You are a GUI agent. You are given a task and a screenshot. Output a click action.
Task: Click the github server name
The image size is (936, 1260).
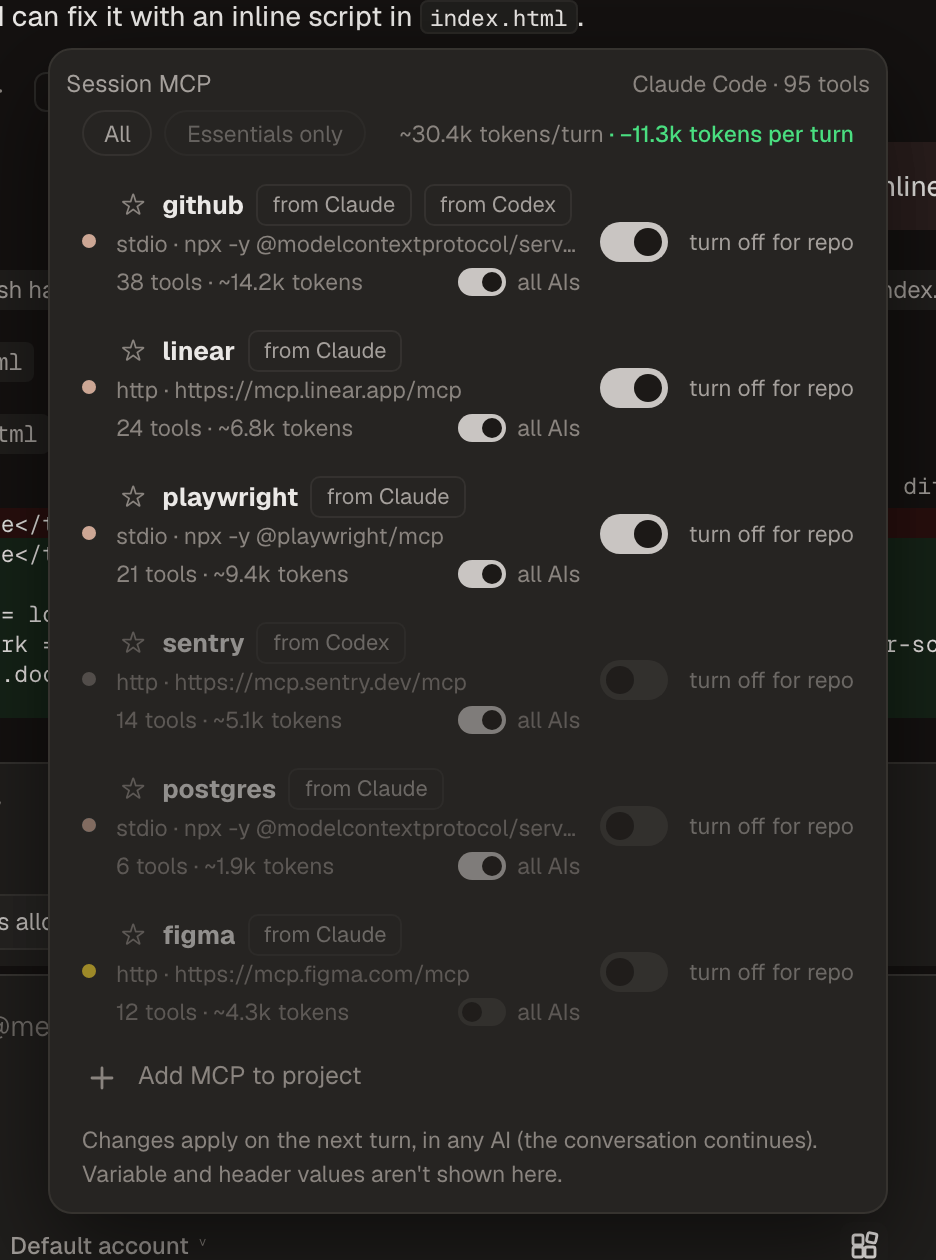203,205
